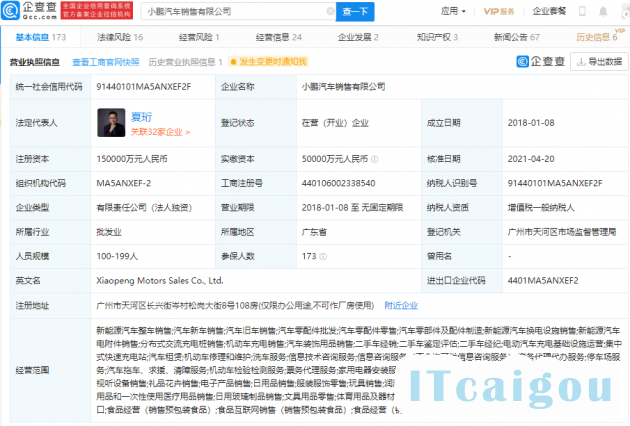
Task: Select company name 小鹏汽车销售有限公司 in table
Action: 344,87
